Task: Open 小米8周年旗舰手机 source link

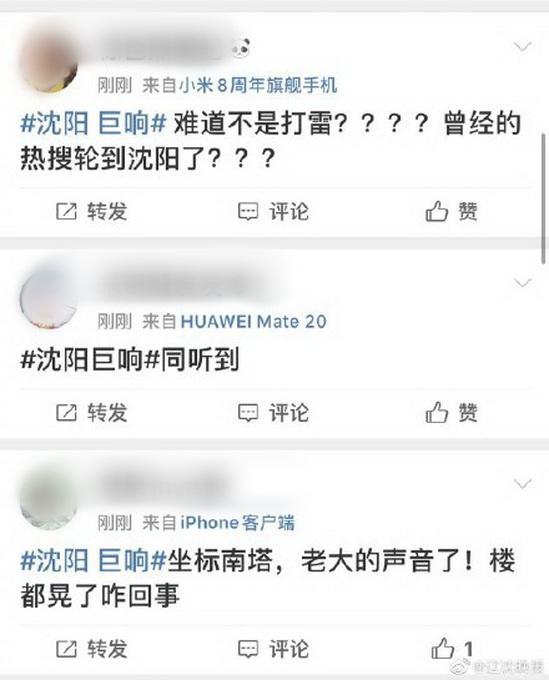Action: [258, 85]
